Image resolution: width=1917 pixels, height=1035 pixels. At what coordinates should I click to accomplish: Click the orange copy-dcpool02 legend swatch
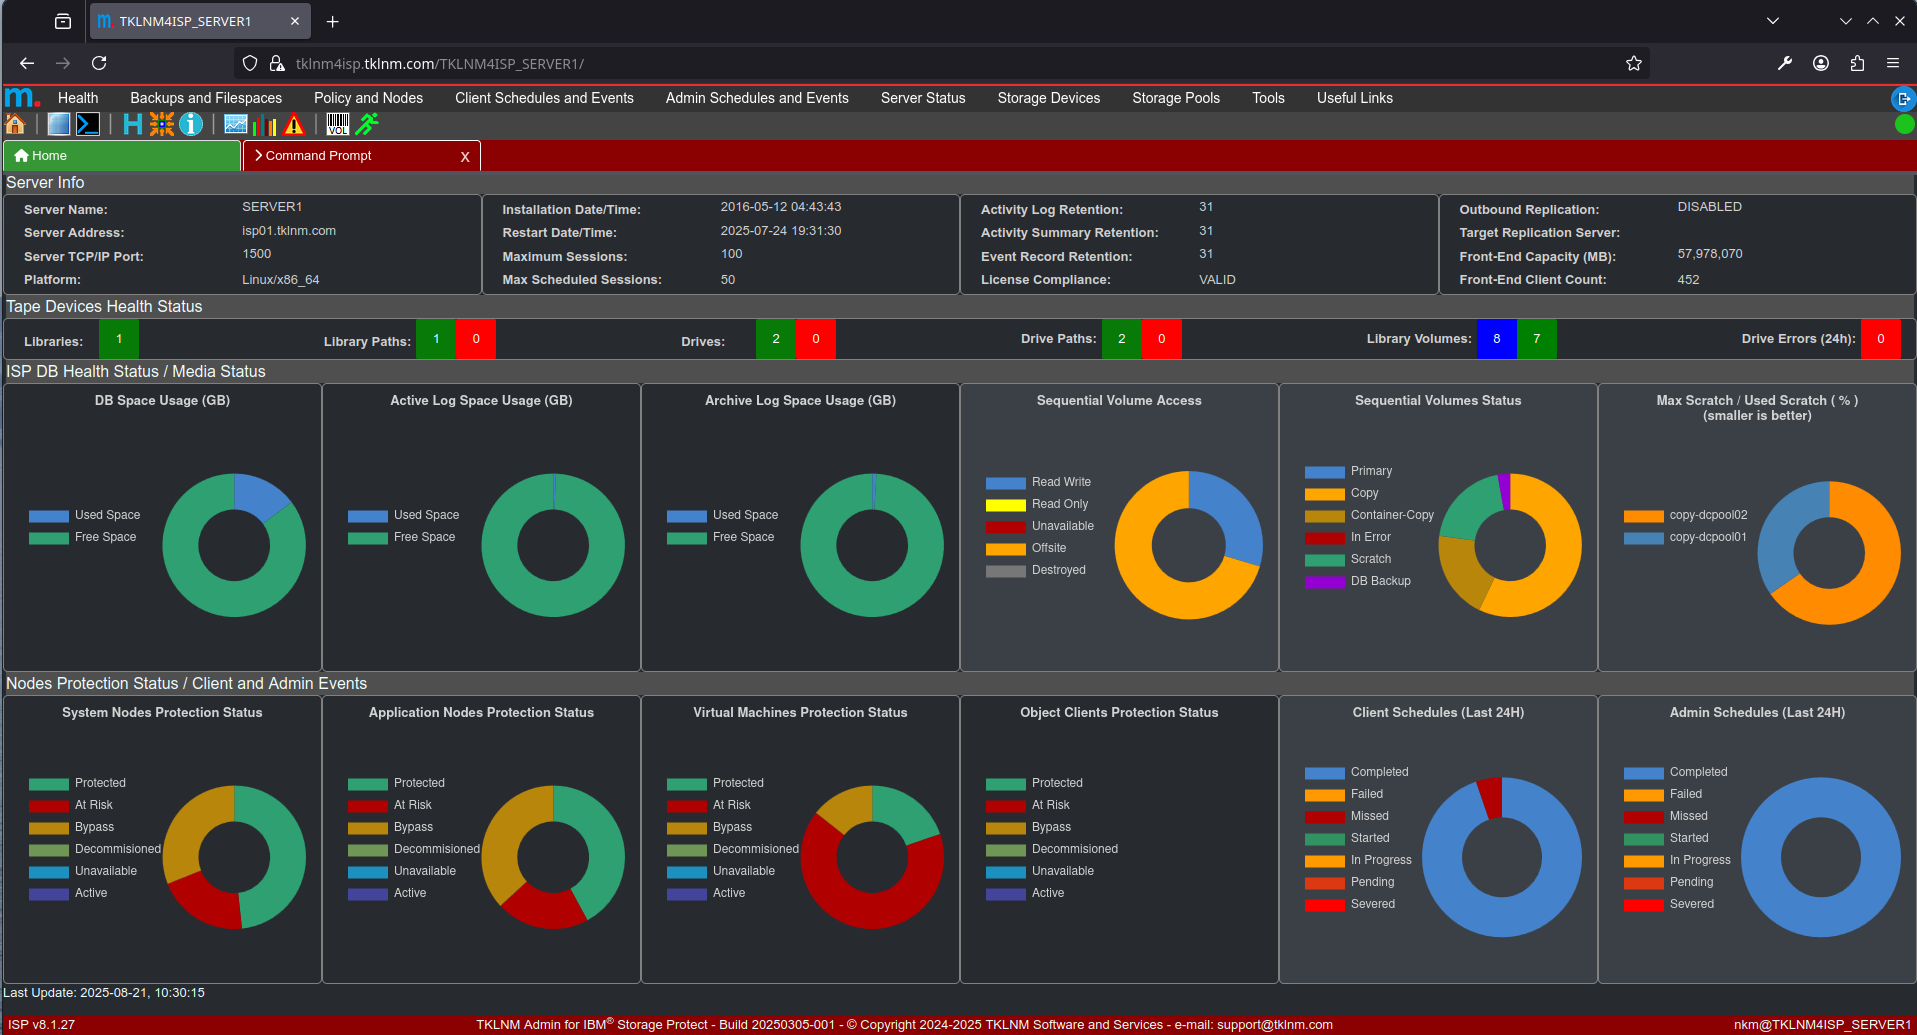1643,516
